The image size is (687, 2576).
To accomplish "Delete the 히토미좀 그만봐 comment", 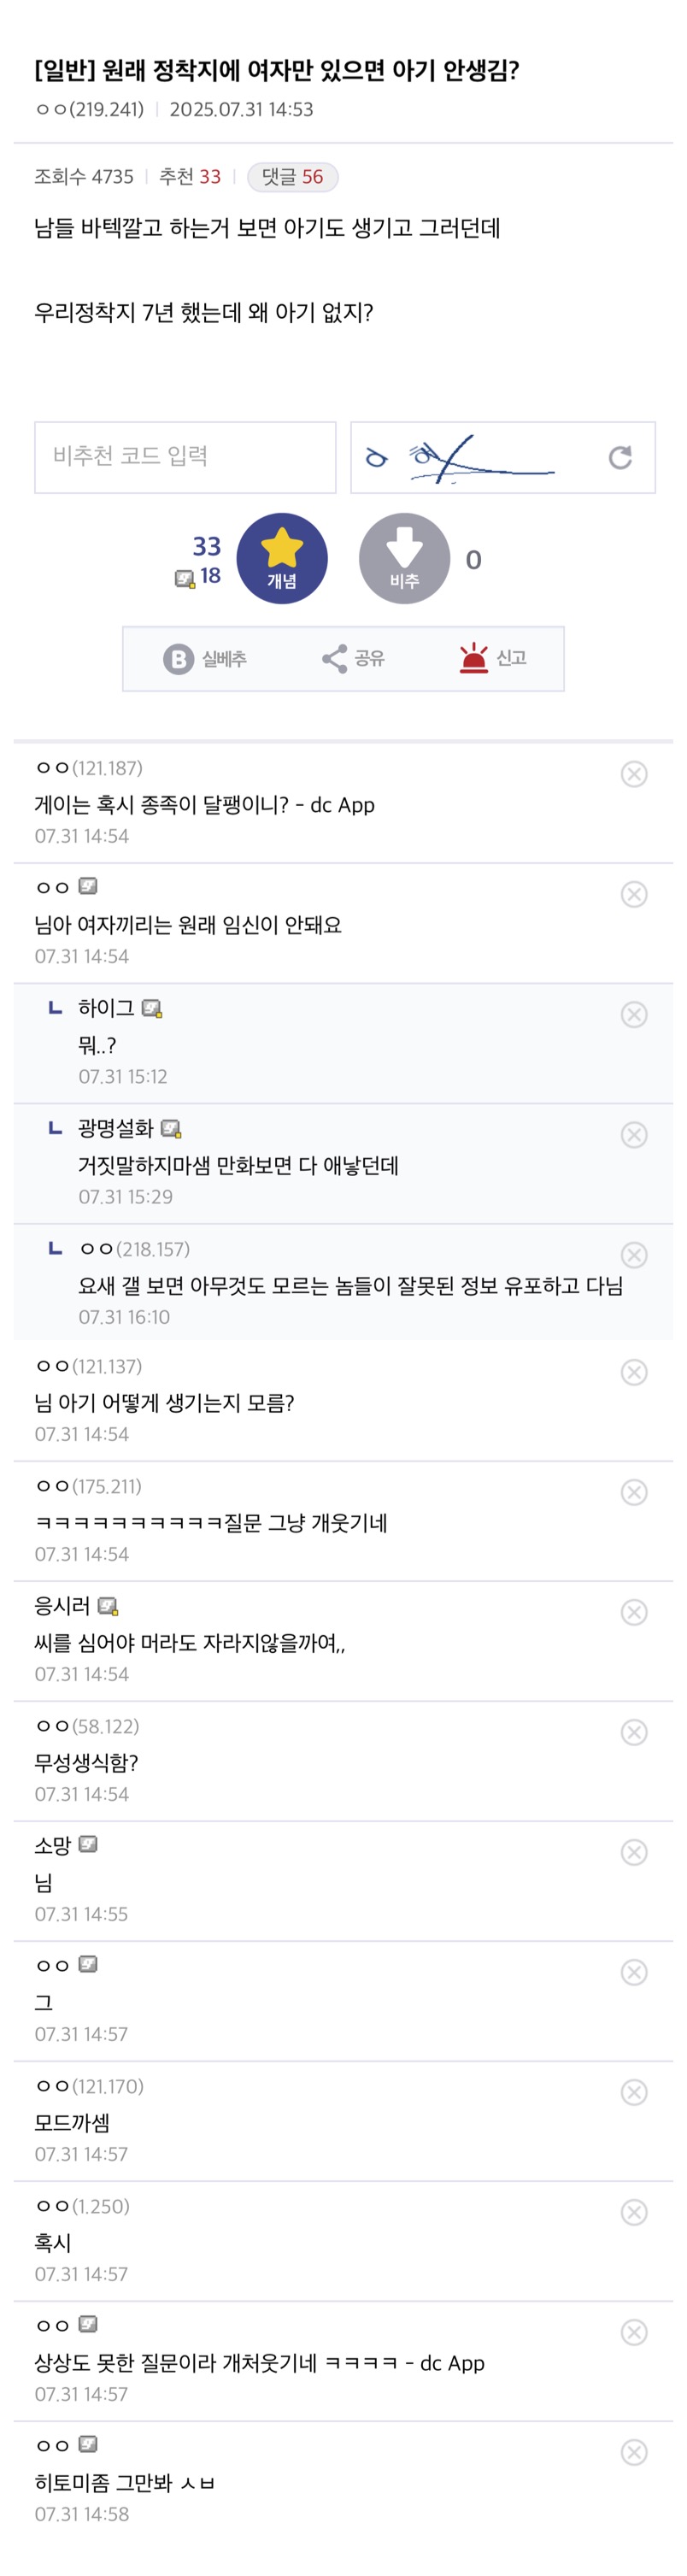I will click(x=633, y=2452).
